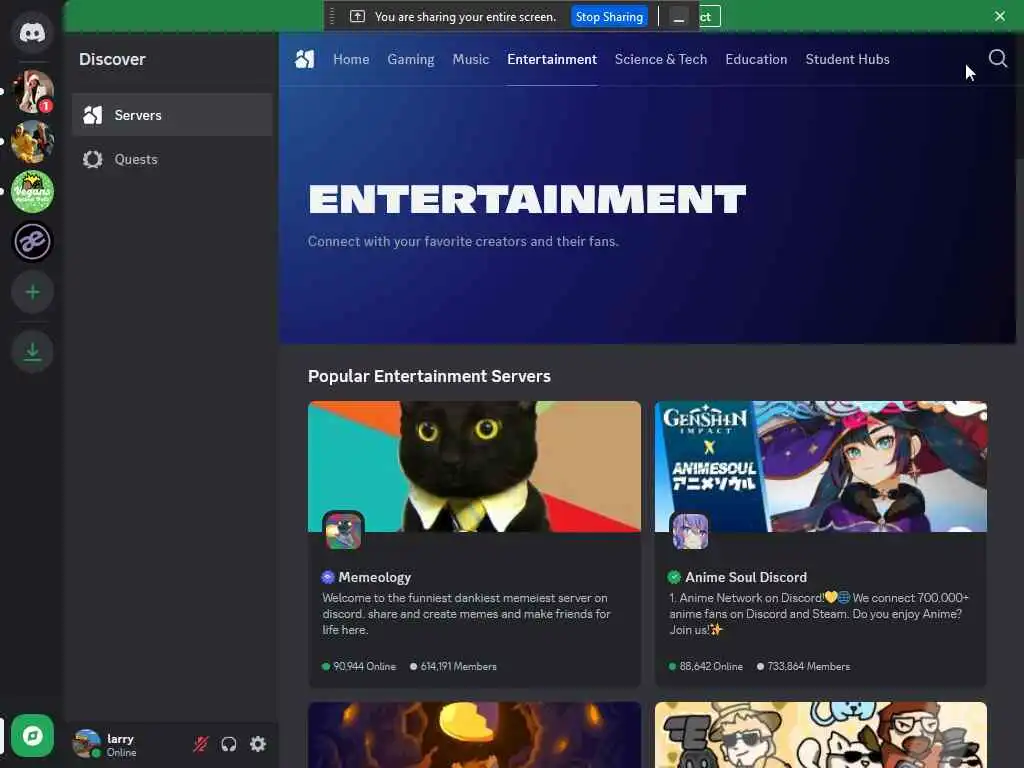
Task: Click Memeology server name
Action: (375, 577)
